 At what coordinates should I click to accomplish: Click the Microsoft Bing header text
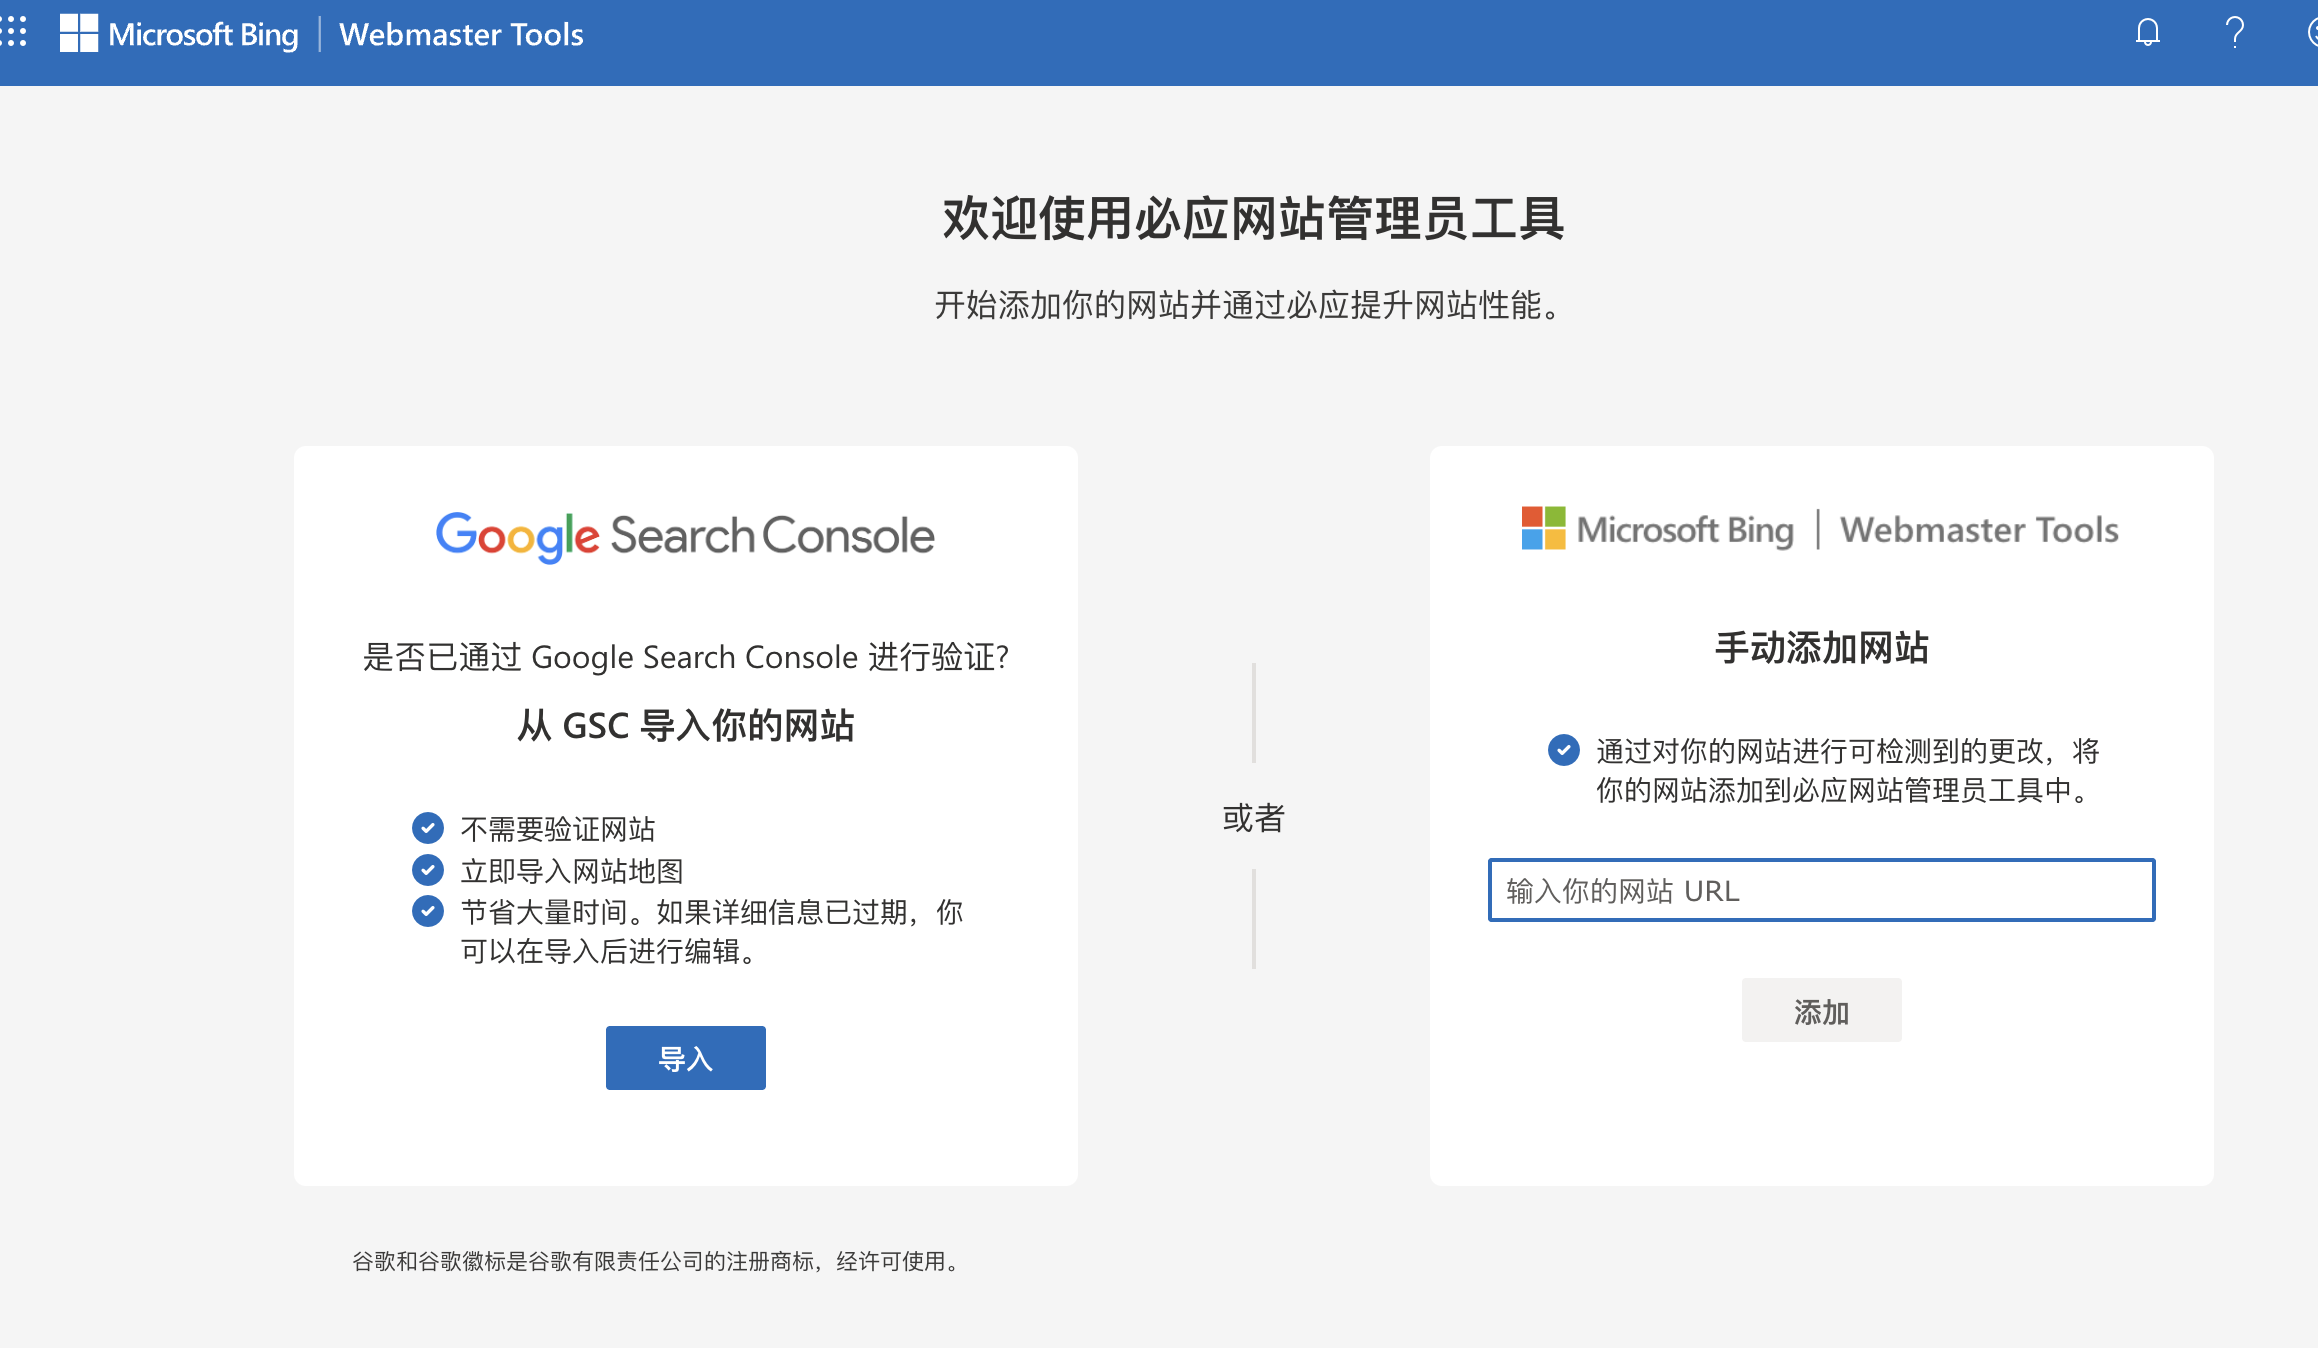(x=203, y=35)
